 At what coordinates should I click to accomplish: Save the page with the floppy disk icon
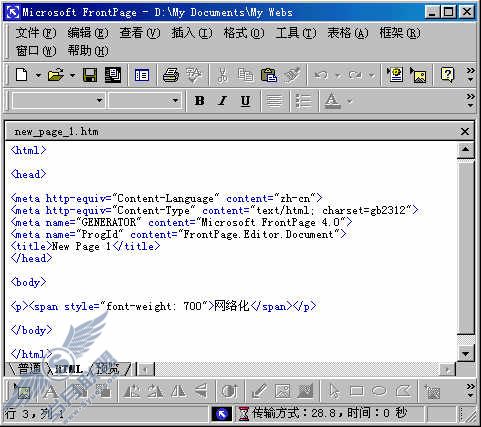[90, 75]
